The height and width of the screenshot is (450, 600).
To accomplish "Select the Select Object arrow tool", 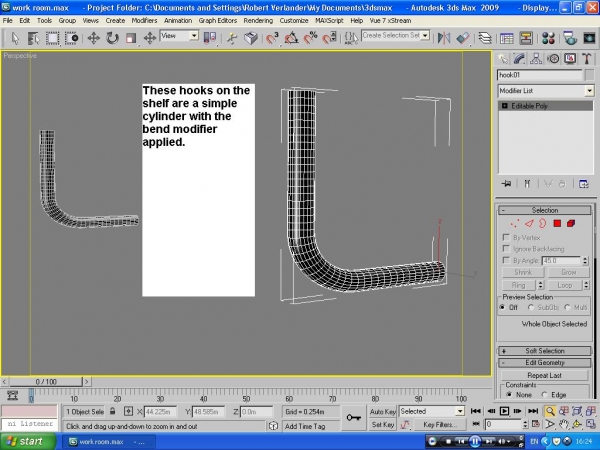I will [15, 38].
